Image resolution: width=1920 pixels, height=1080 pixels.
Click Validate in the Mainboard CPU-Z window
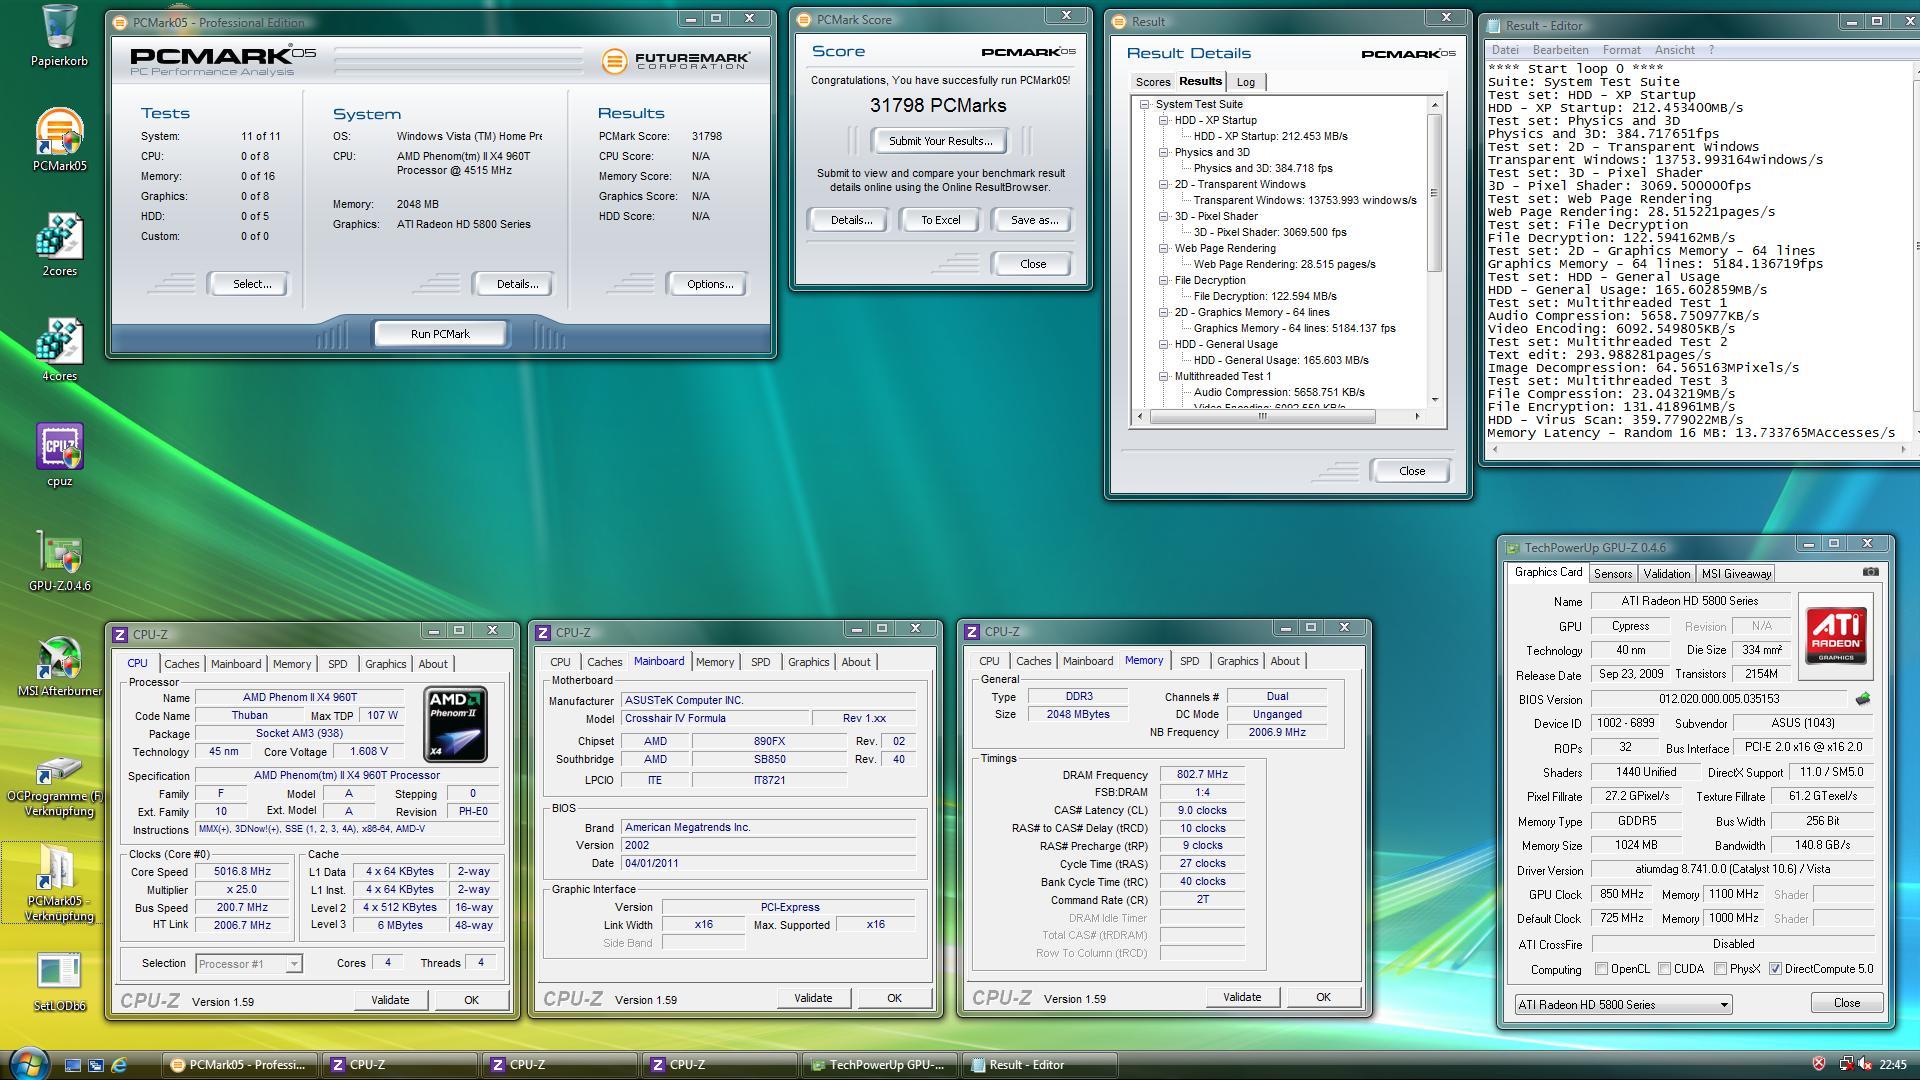pos(813,998)
